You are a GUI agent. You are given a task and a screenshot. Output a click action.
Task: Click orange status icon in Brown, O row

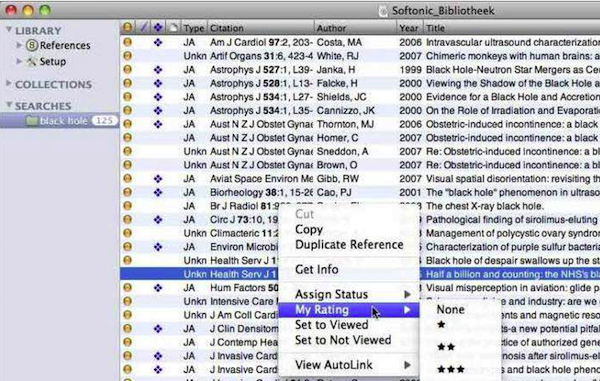[x=127, y=165]
